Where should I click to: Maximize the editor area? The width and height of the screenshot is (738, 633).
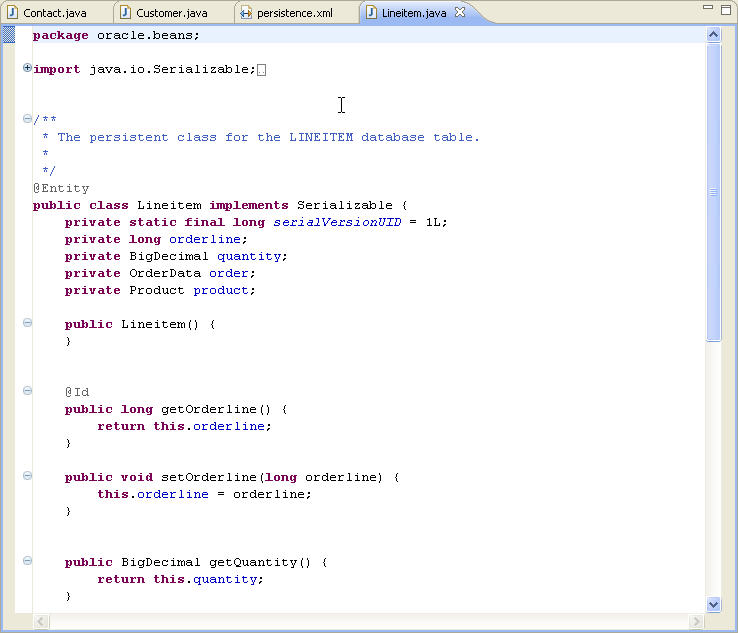(x=726, y=9)
